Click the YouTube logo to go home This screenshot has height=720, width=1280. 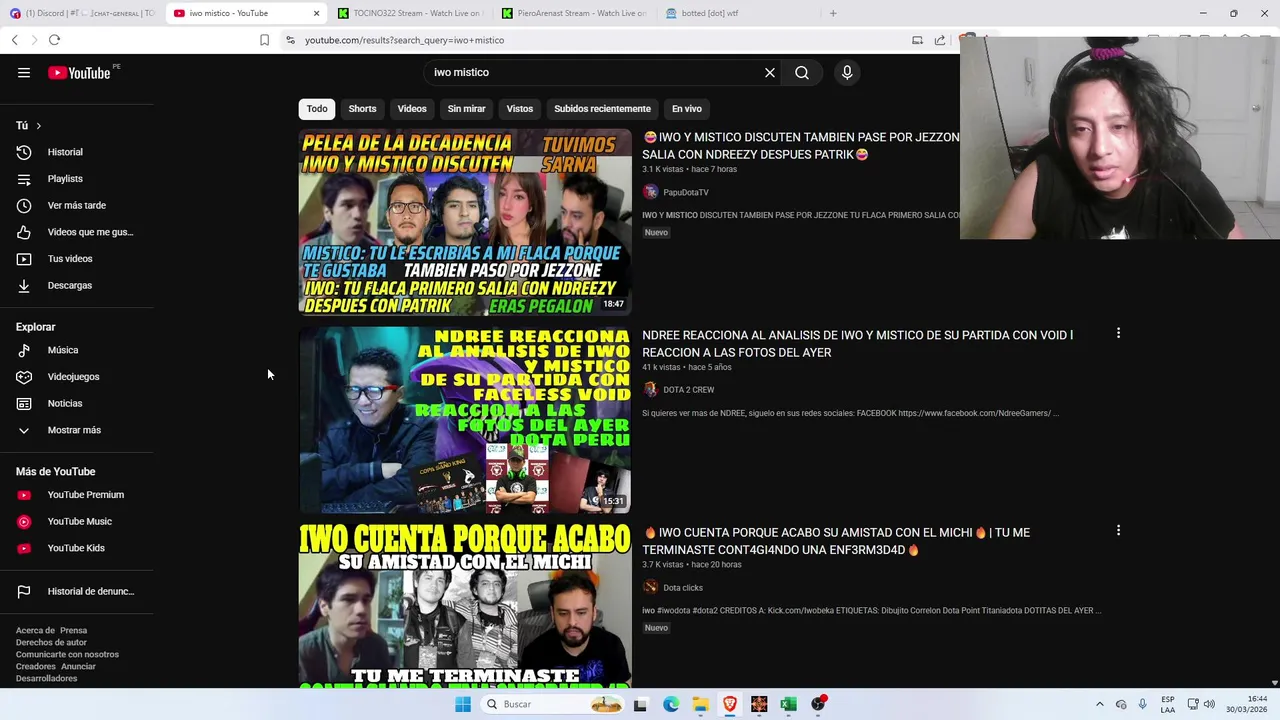pyautogui.click(x=80, y=72)
